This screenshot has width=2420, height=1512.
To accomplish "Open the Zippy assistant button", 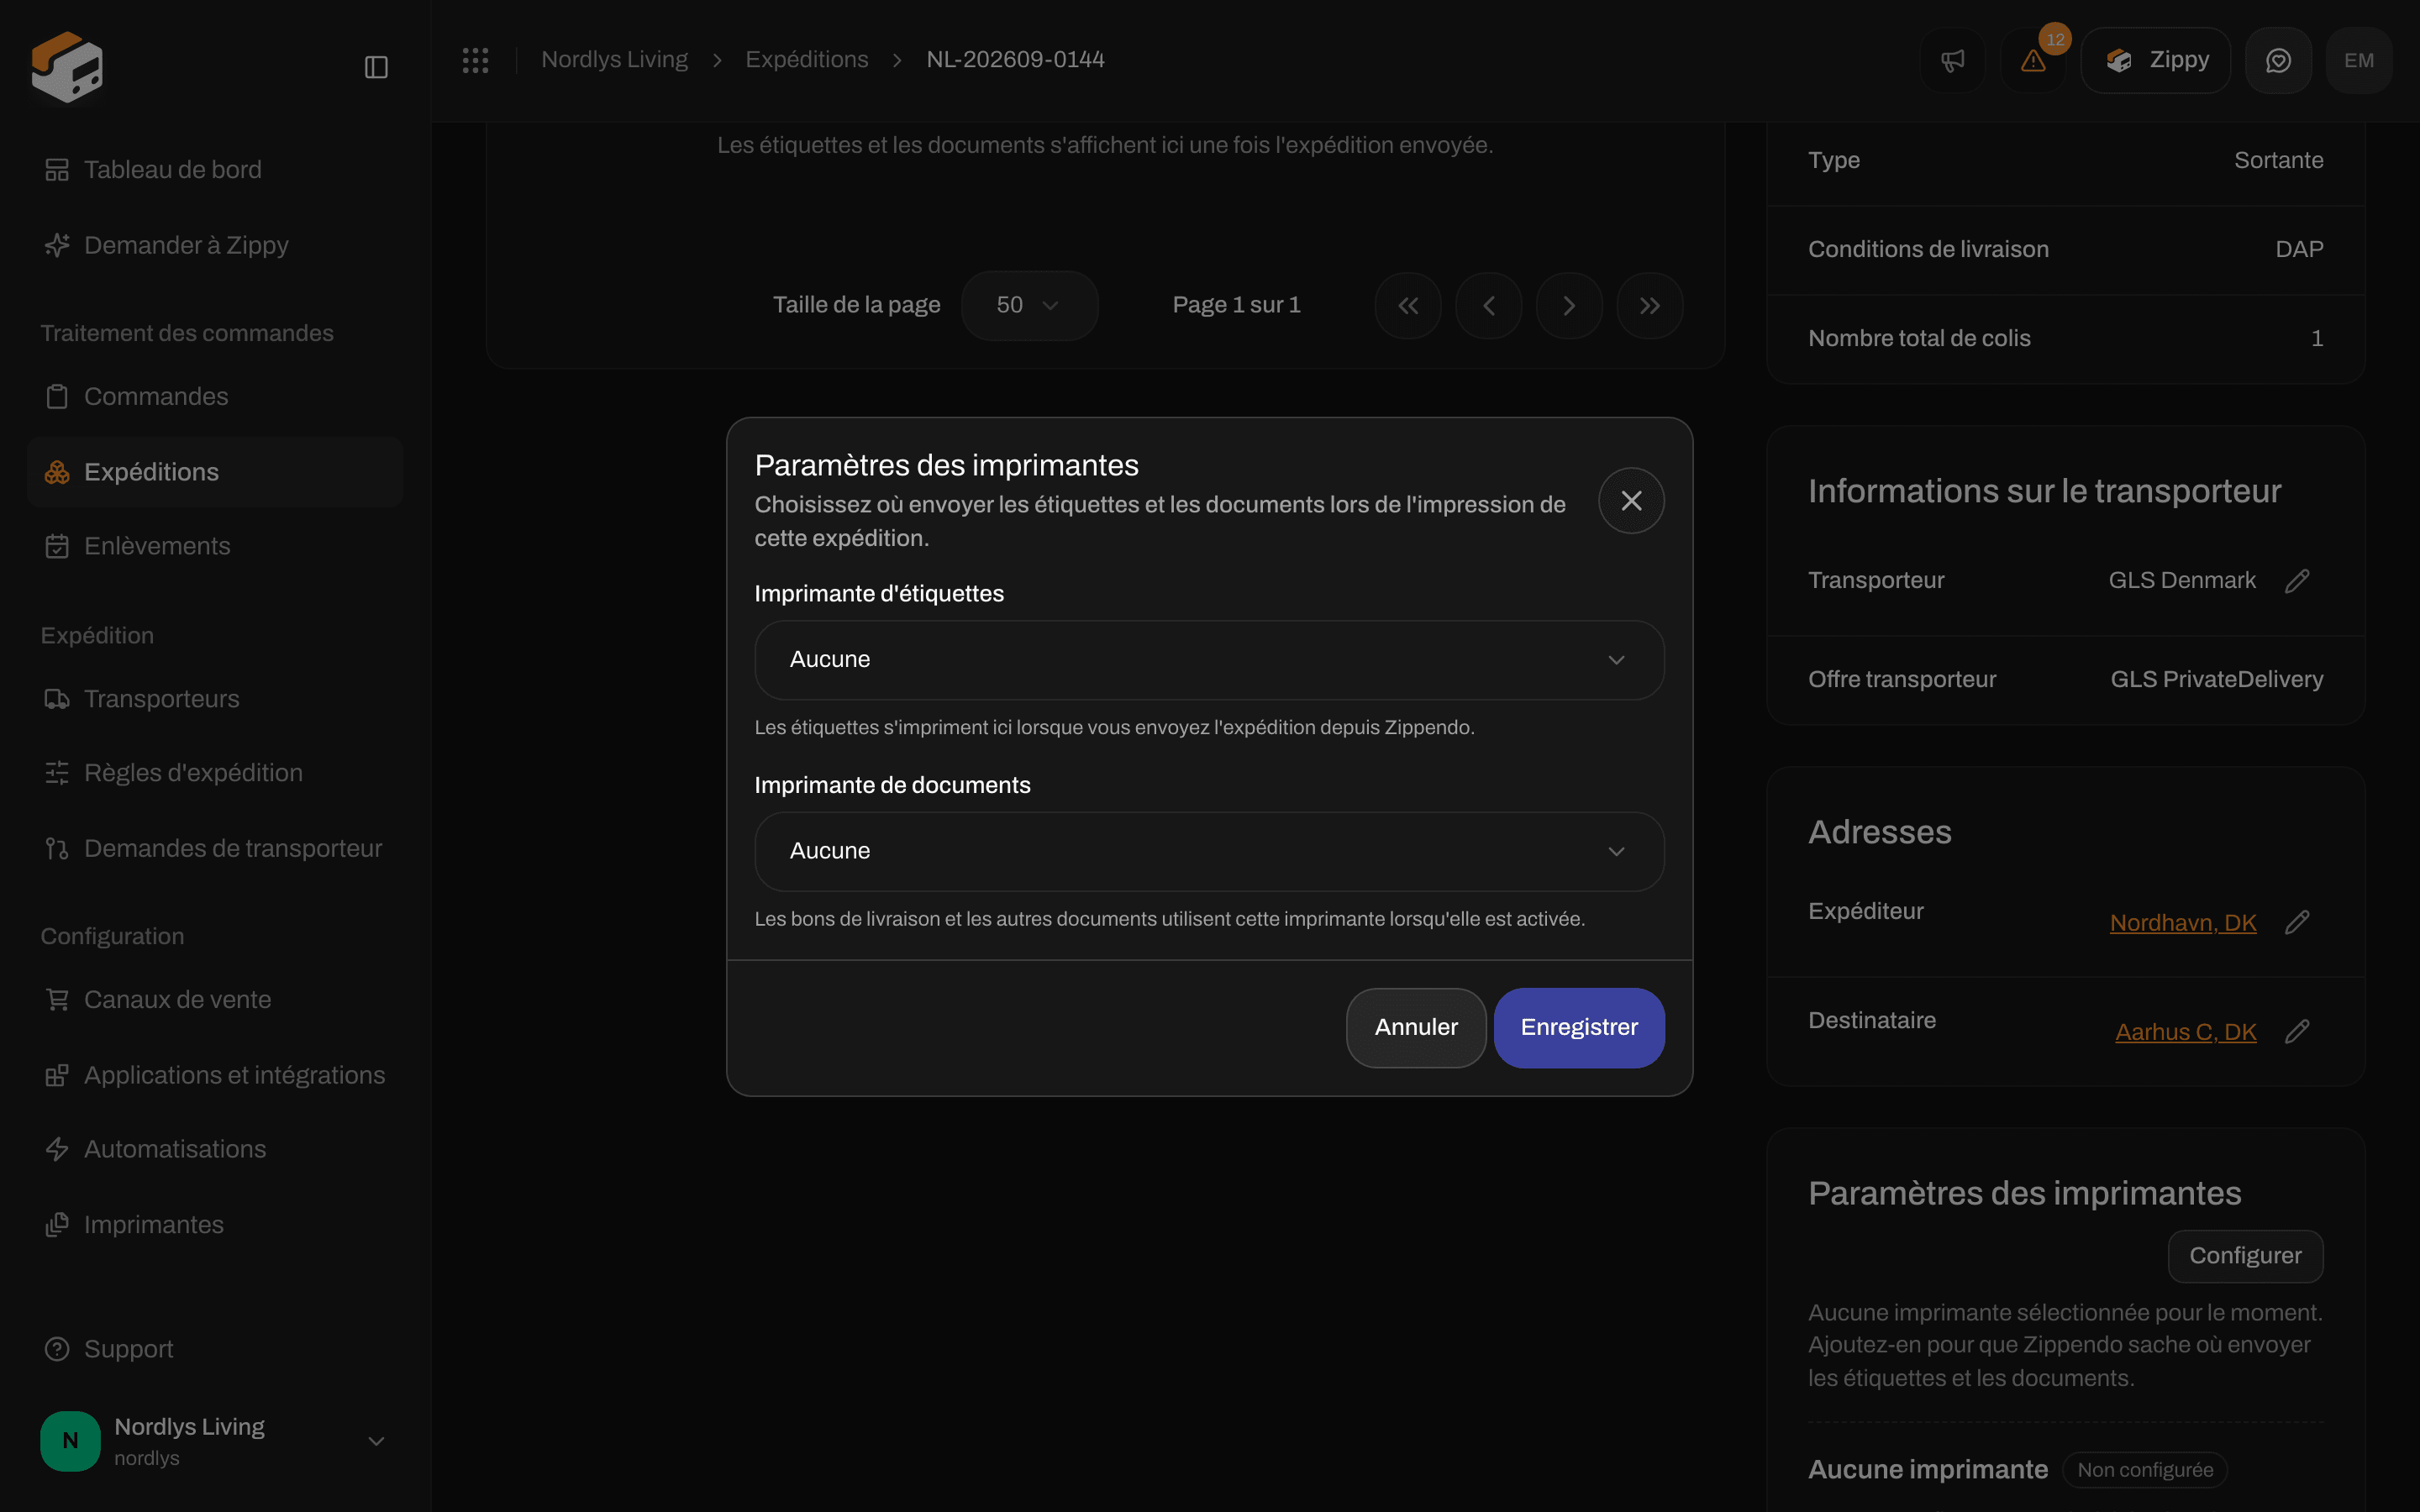I will [x=2156, y=61].
